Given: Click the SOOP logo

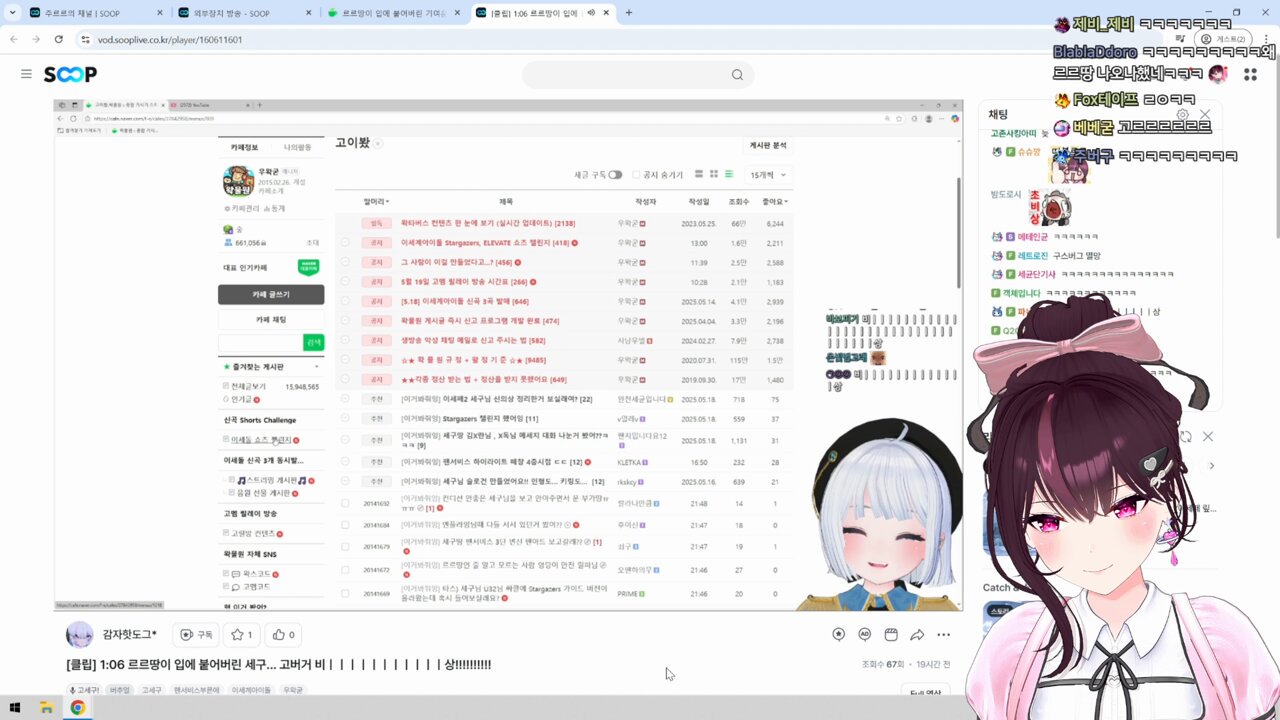Looking at the screenshot, I should tap(70, 74).
